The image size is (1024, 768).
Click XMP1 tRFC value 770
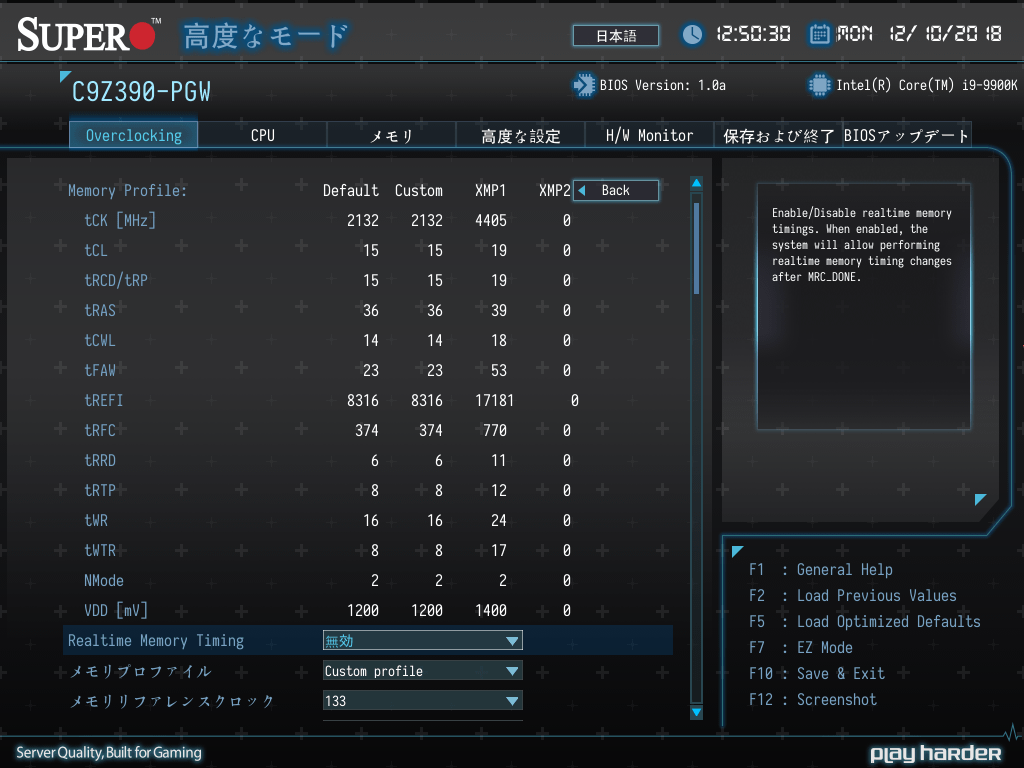(495, 431)
